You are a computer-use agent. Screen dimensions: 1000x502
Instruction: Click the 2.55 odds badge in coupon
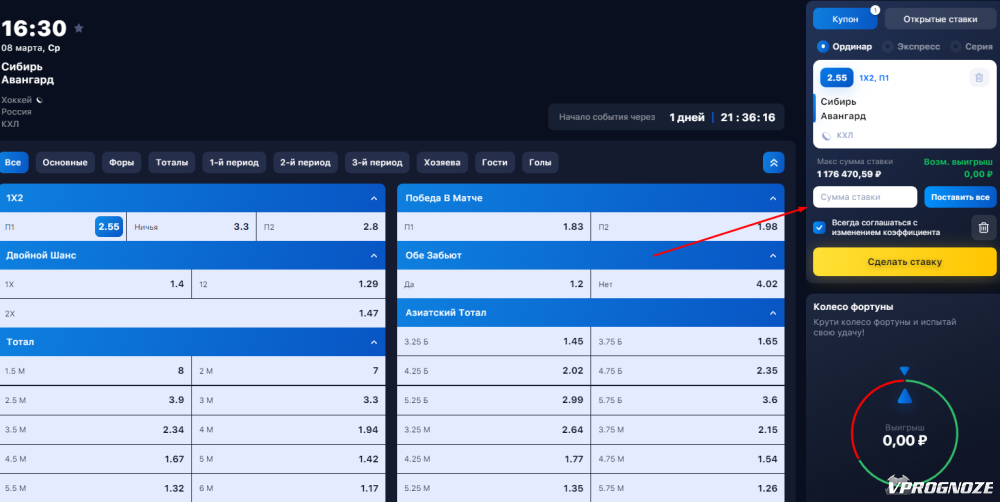point(837,78)
